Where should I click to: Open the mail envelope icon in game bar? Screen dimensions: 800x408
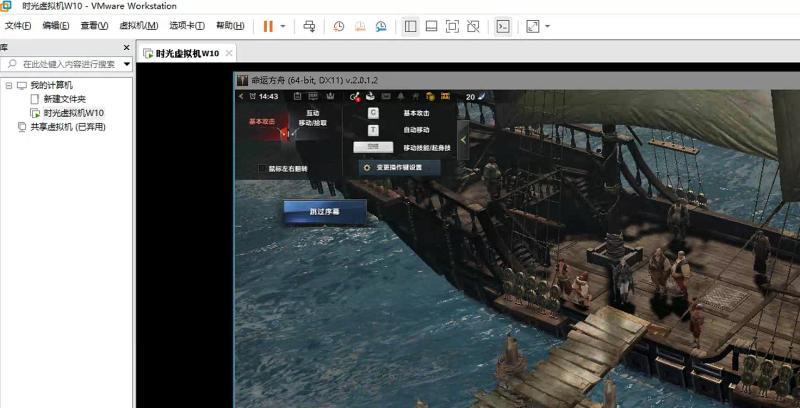pyautogui.click(x=386, y=96)
